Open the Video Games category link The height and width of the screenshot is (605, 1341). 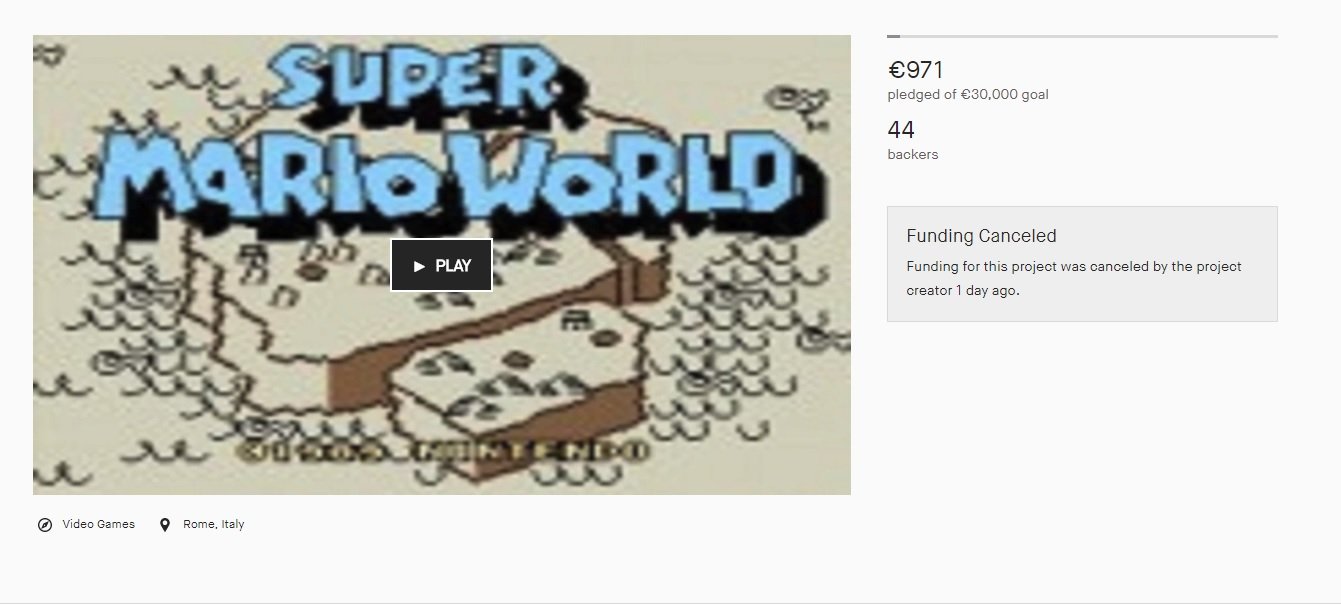click(x=98, y=524)
